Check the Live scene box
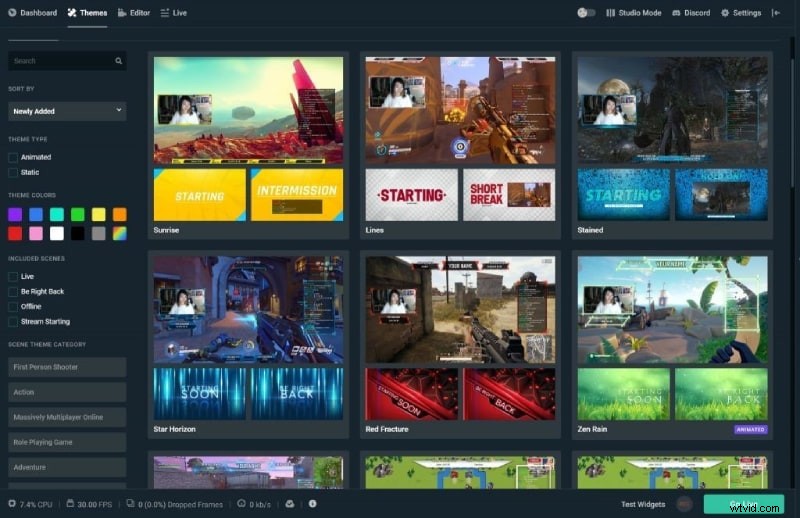 coord(13,277)
